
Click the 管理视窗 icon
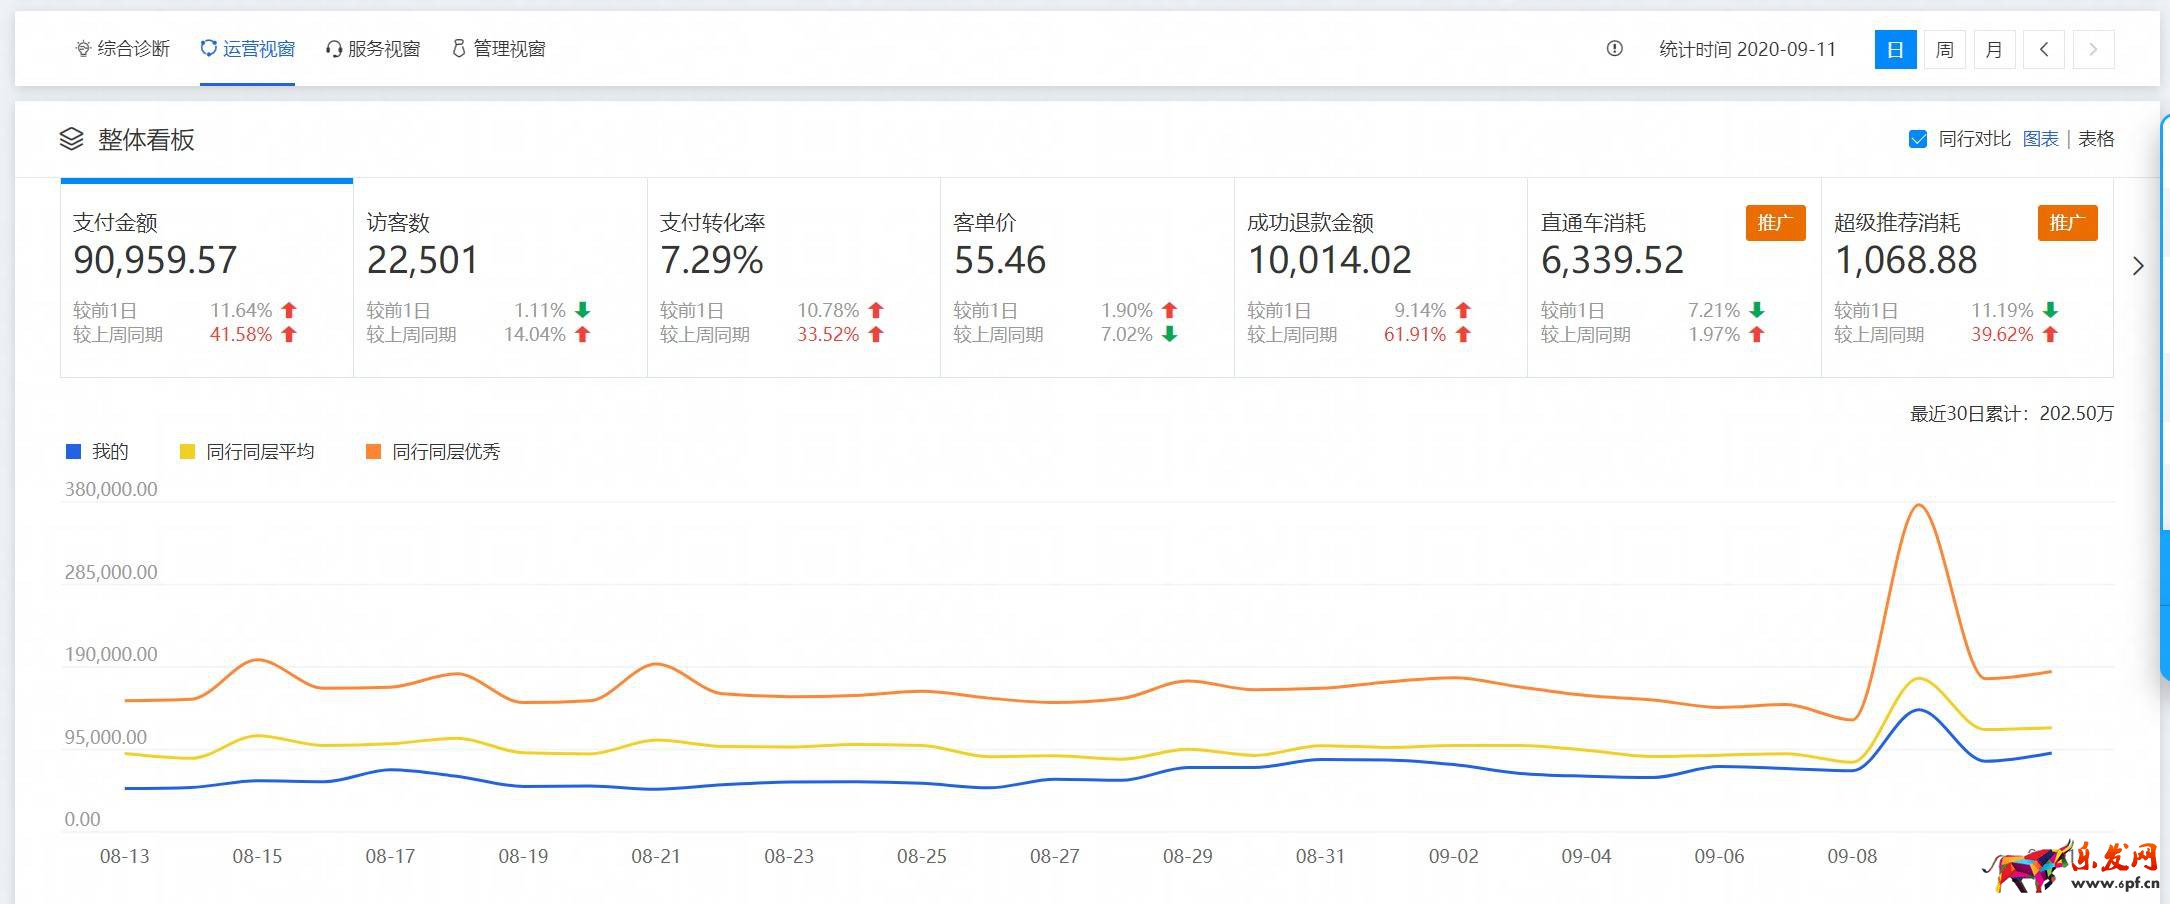459,49
